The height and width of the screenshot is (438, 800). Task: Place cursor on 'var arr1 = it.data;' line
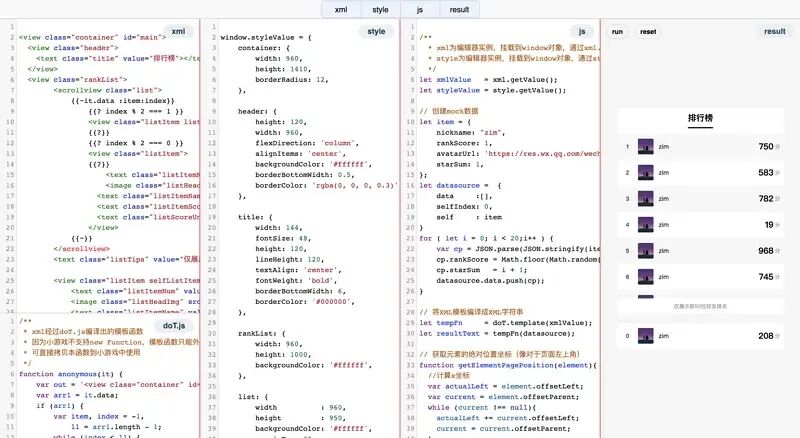77,395
